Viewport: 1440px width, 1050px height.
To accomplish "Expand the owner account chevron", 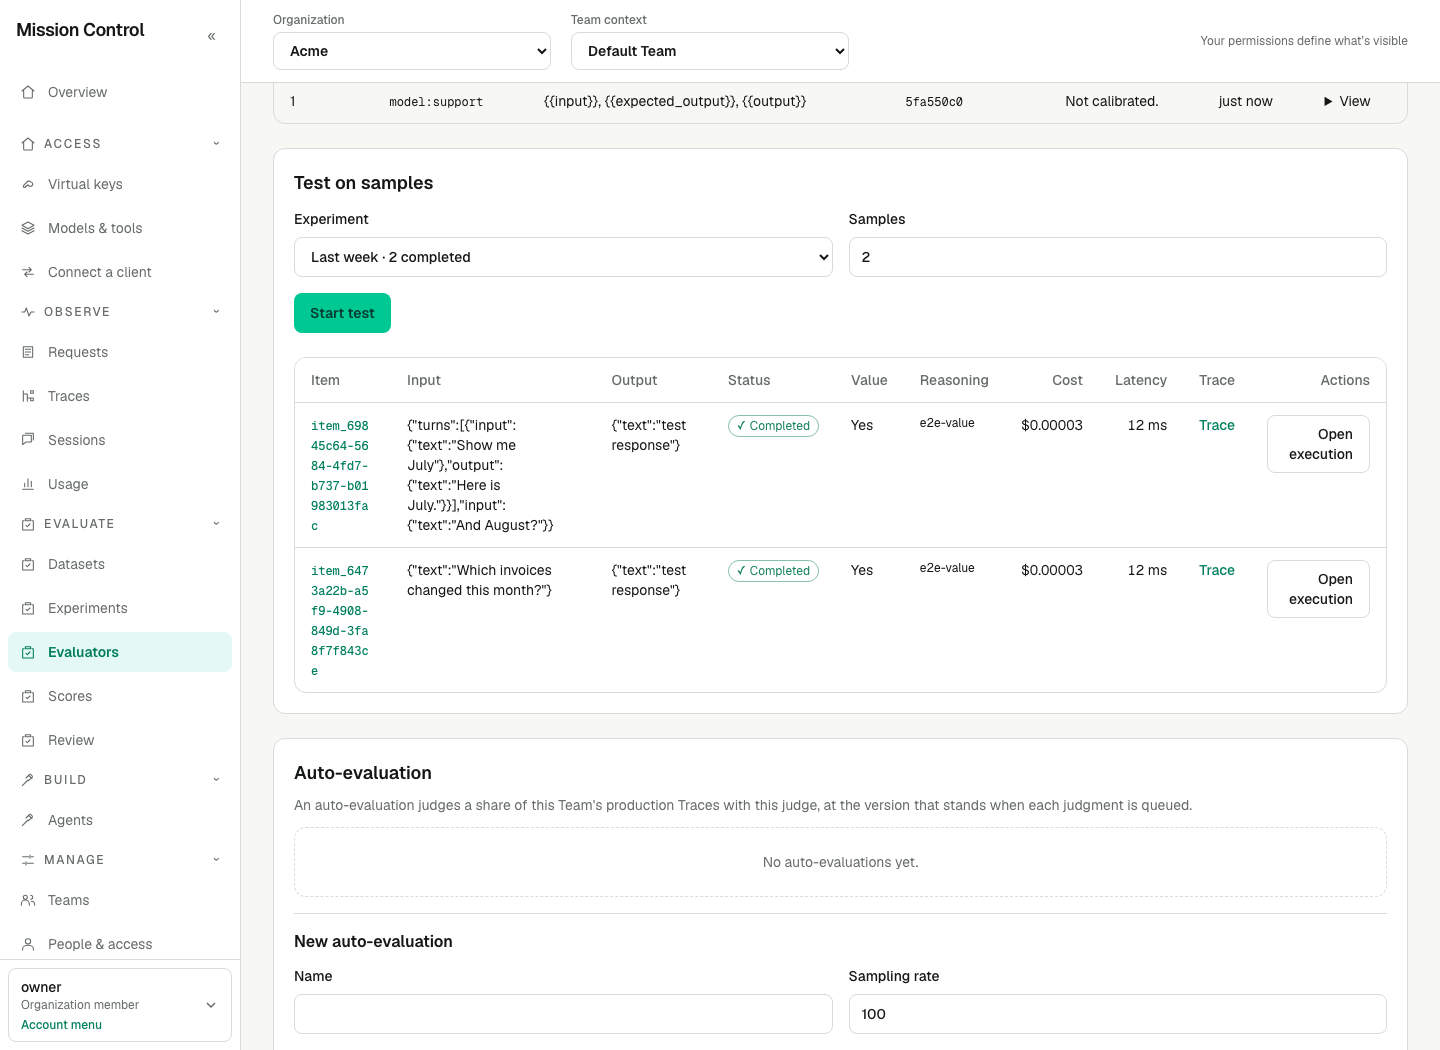I will coord(211,1005).
